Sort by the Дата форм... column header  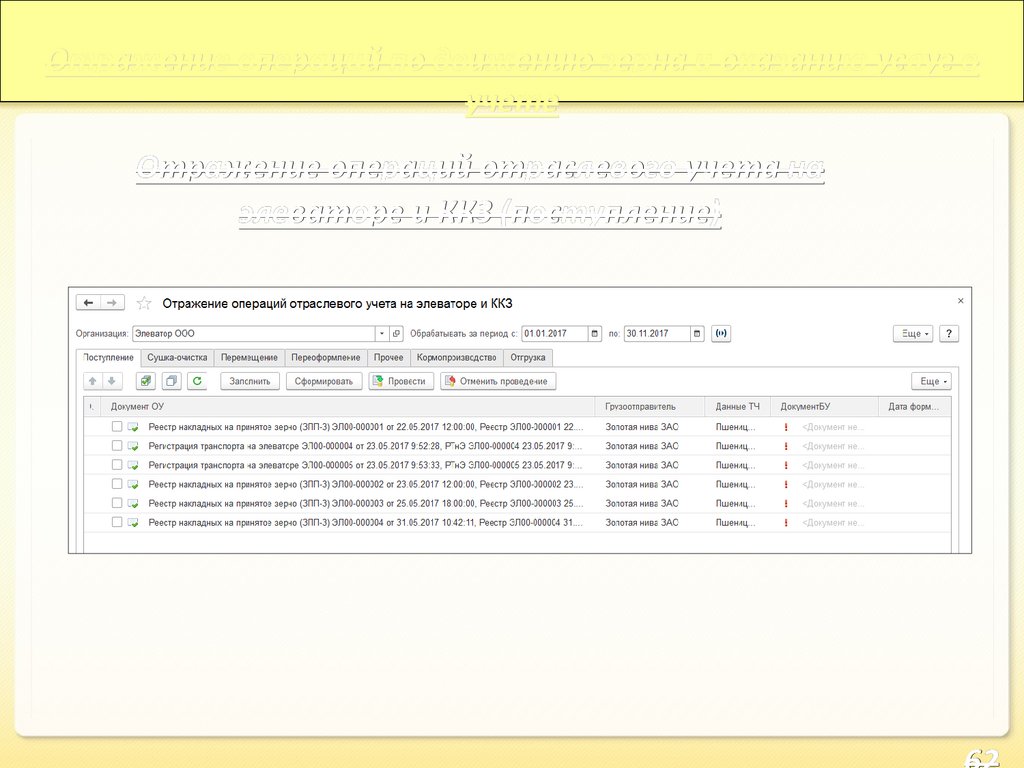click(x=914, y=407)
